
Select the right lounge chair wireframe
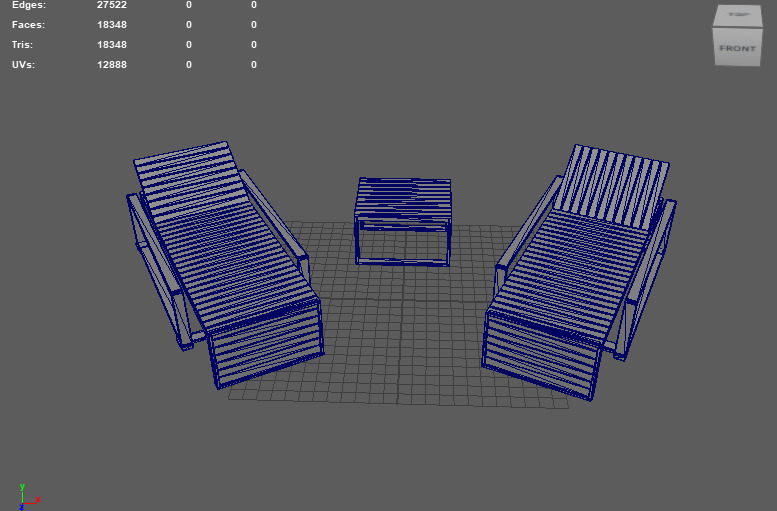[x=579, y=272]
